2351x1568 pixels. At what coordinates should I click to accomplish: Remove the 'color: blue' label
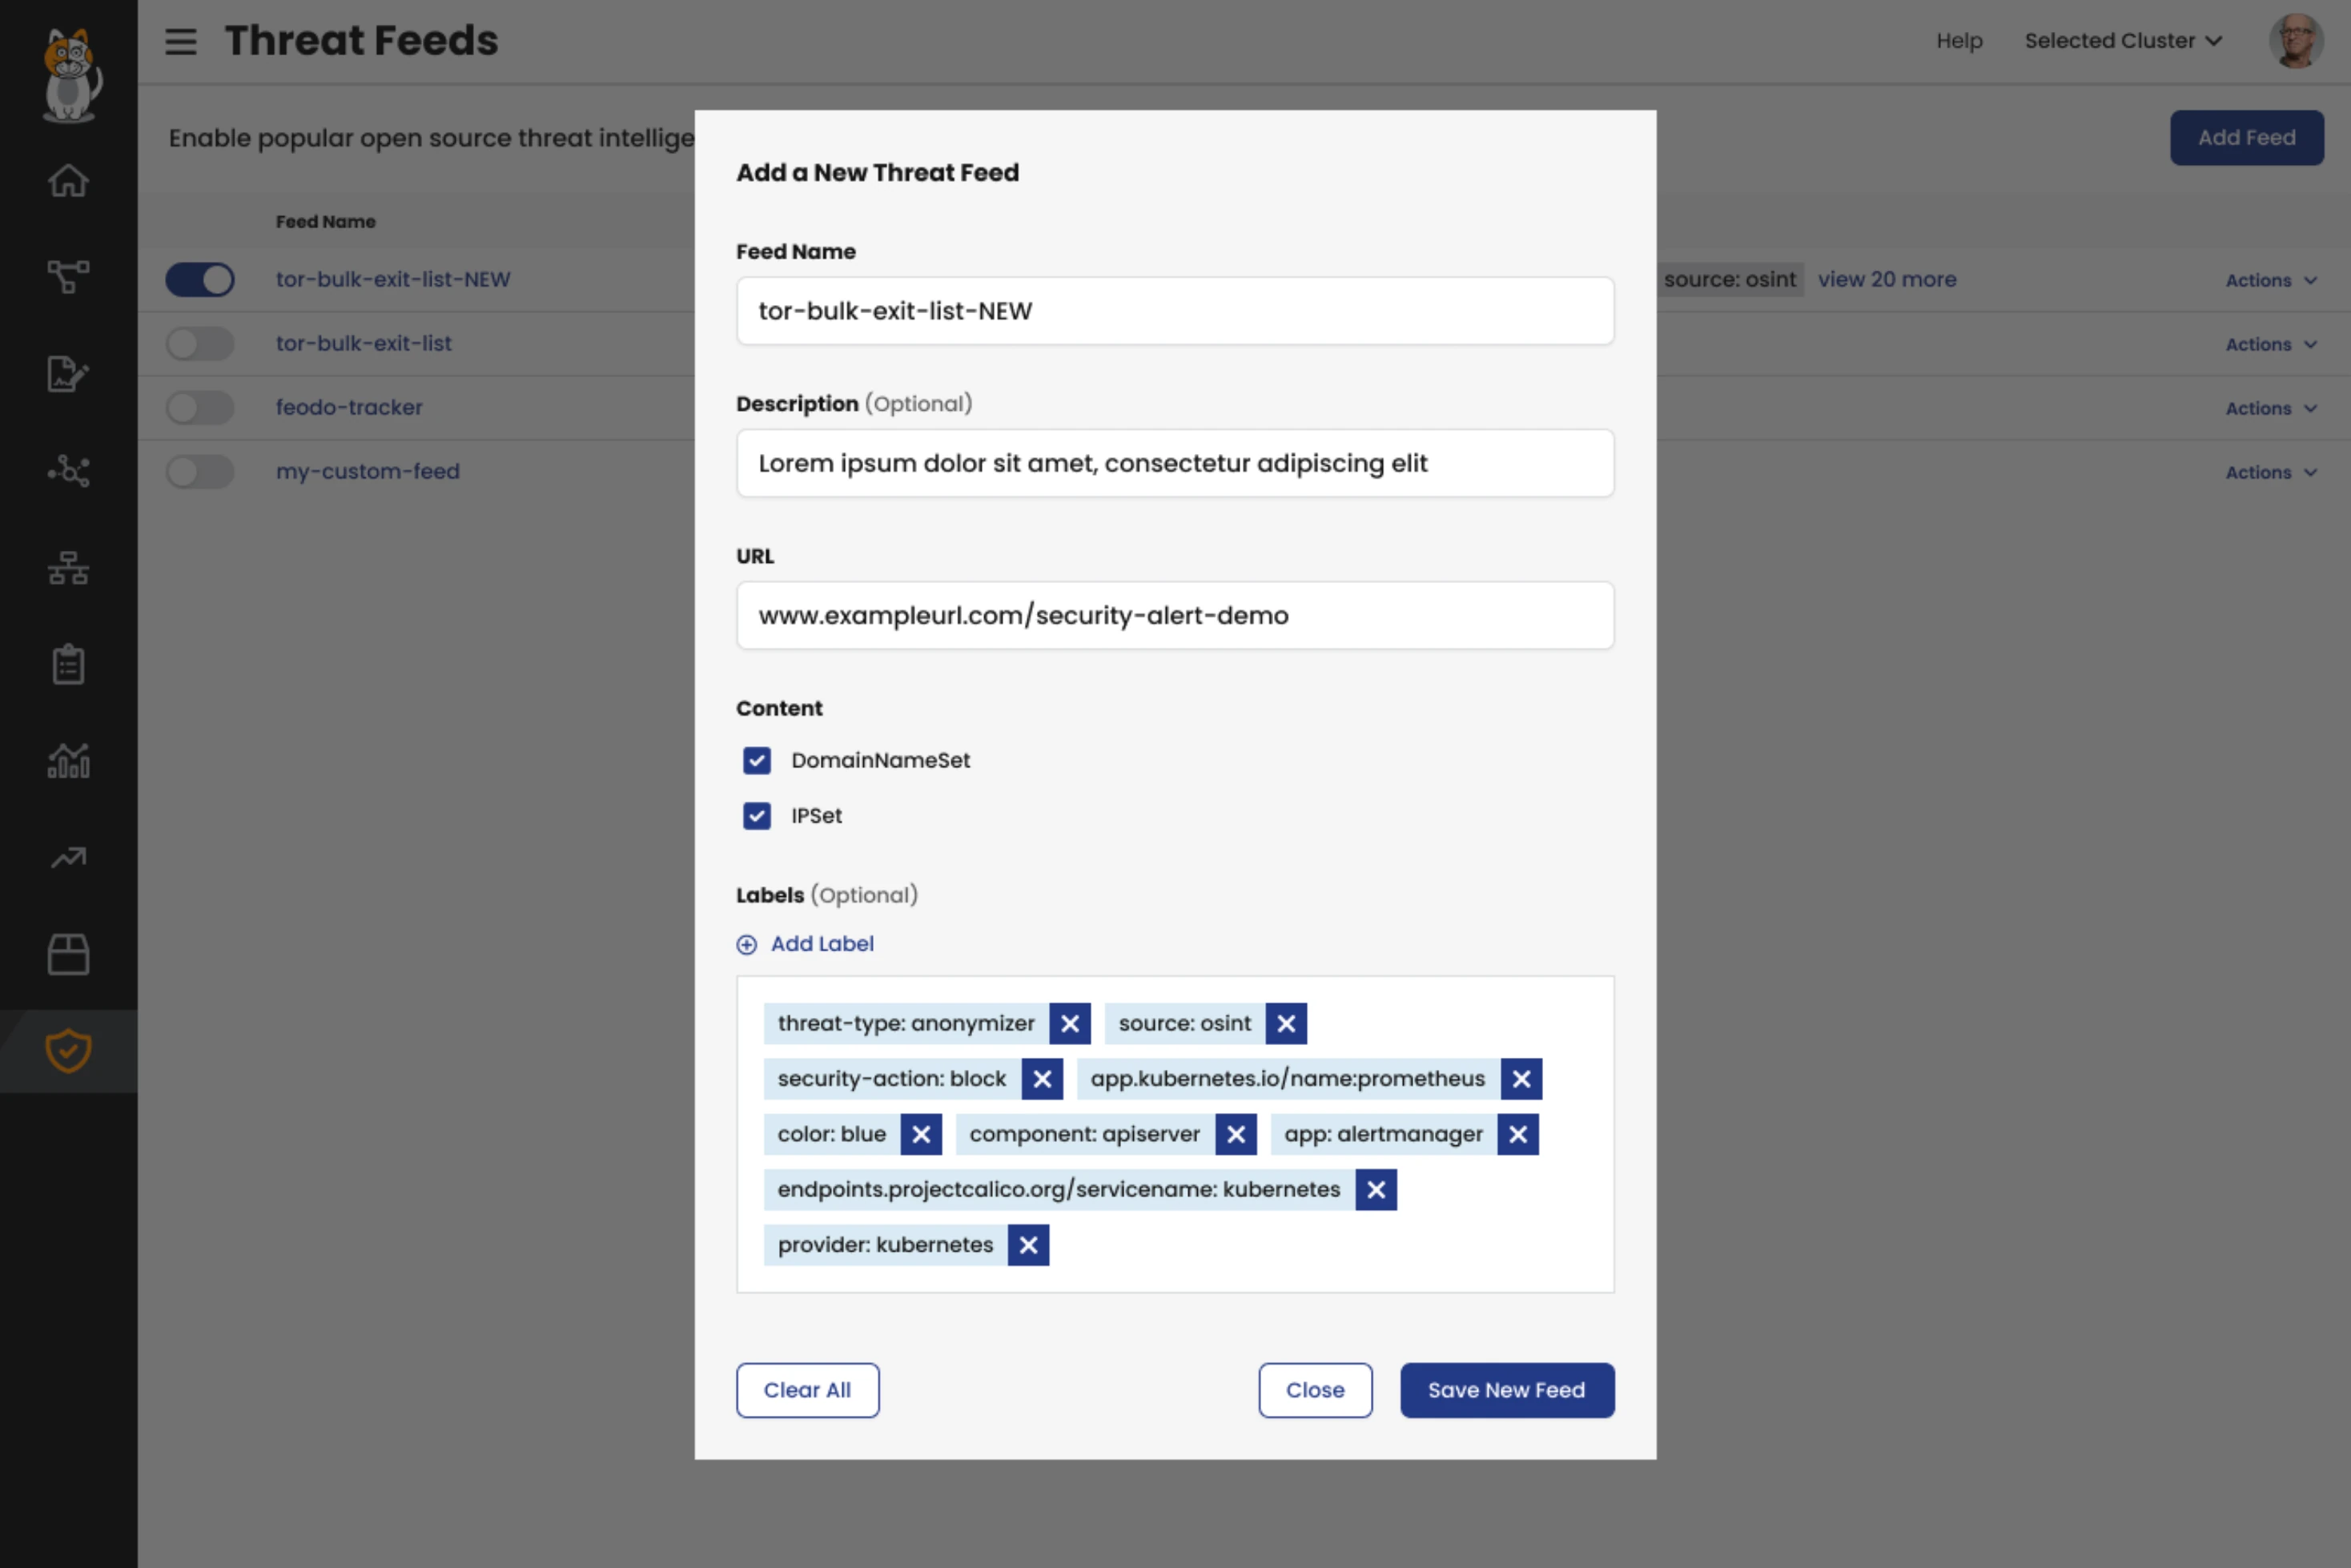click(921, 1134)
